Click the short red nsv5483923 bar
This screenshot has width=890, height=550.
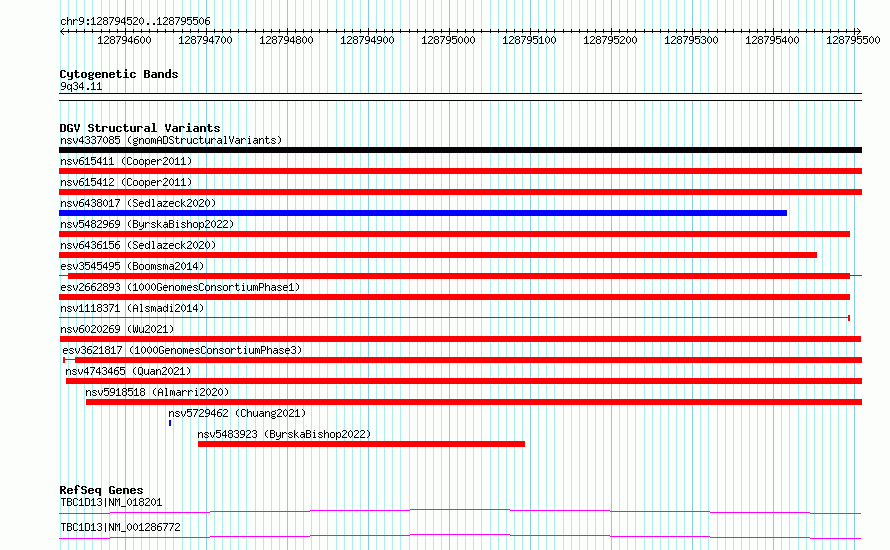pos(362,444)
